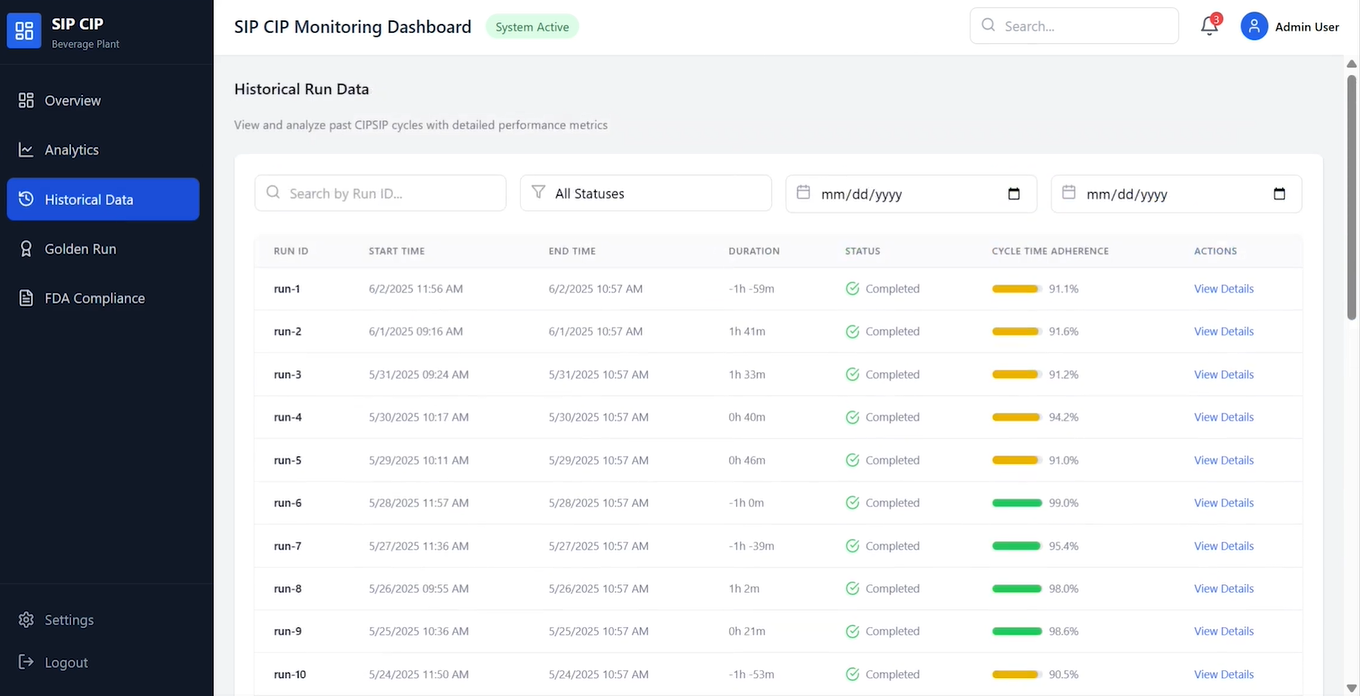Open View Details link for run-8

[x=1223, y=589]
